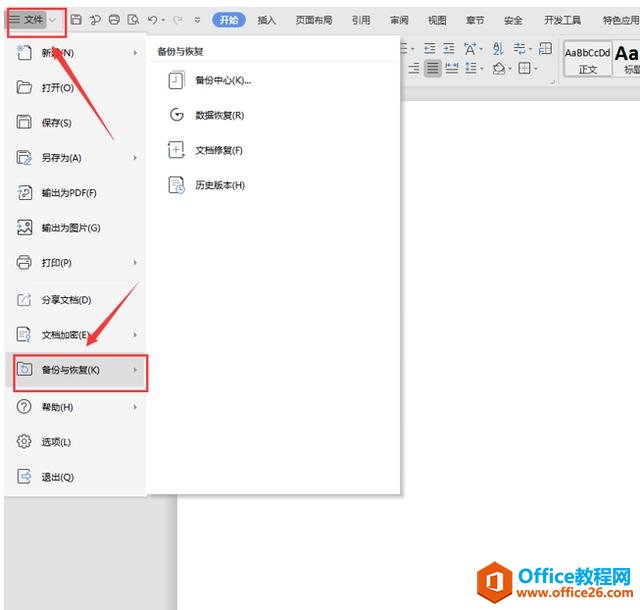Expand the 帮助(H) submenu arrow

point(135,407)
